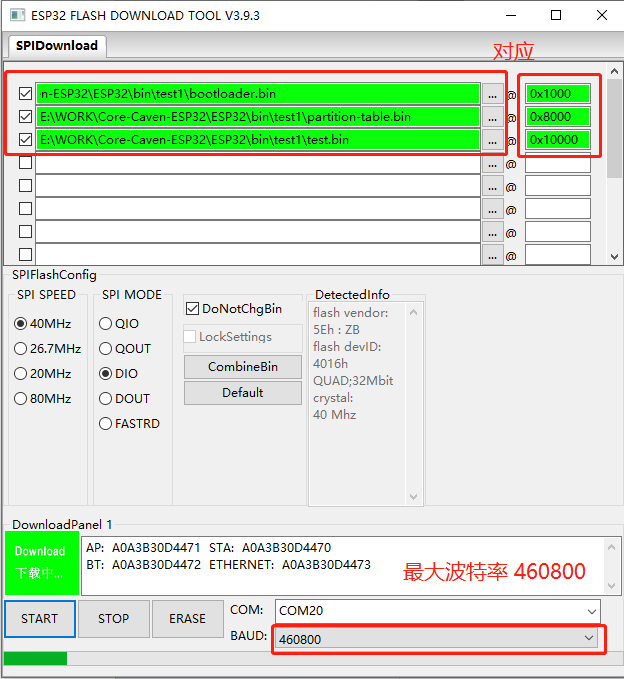This screenshot has height=679, width=624.
Task: Click the bootloader.bin file path field
Action: click(x=258, y=94)
